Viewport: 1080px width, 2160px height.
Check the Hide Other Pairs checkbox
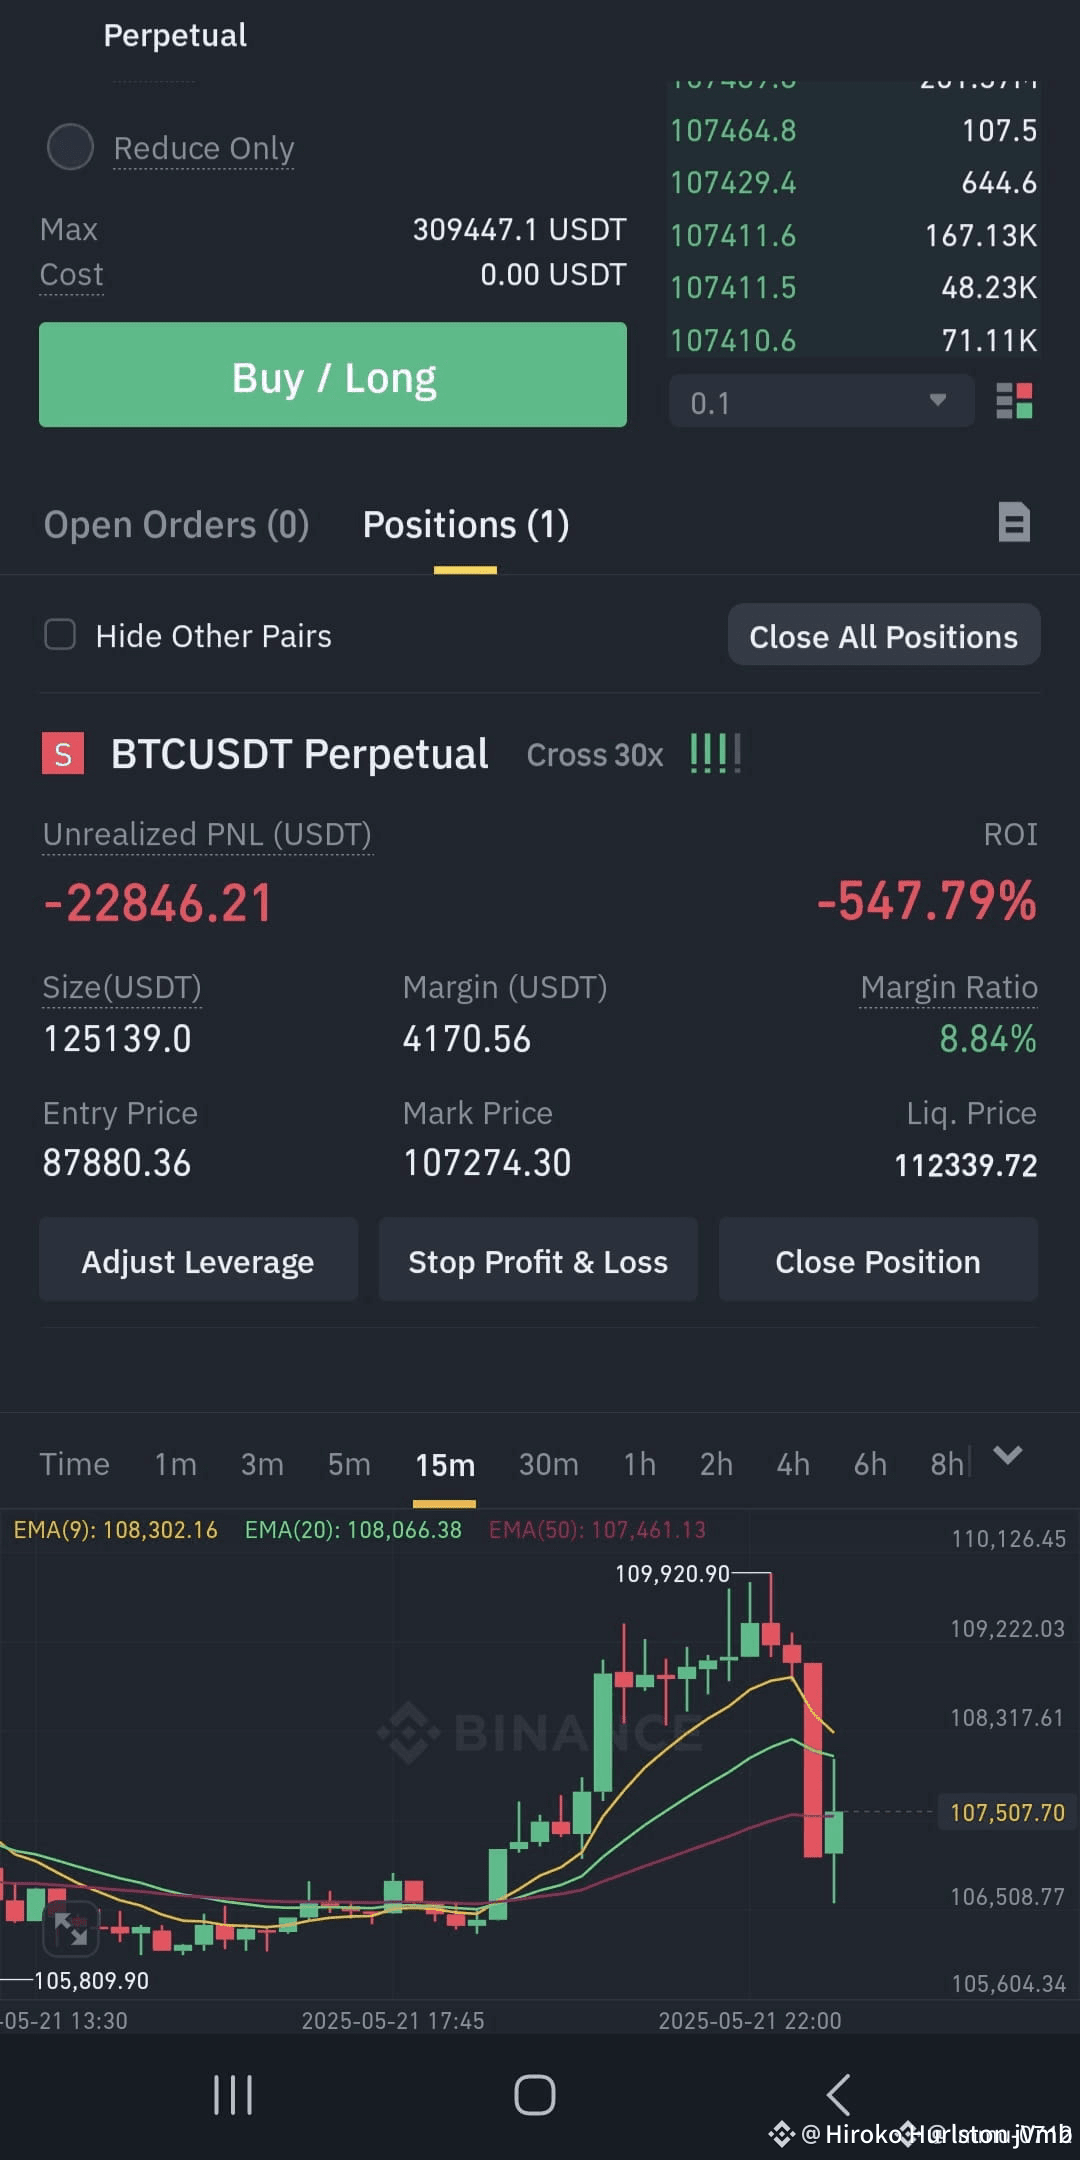click(60, 634)
